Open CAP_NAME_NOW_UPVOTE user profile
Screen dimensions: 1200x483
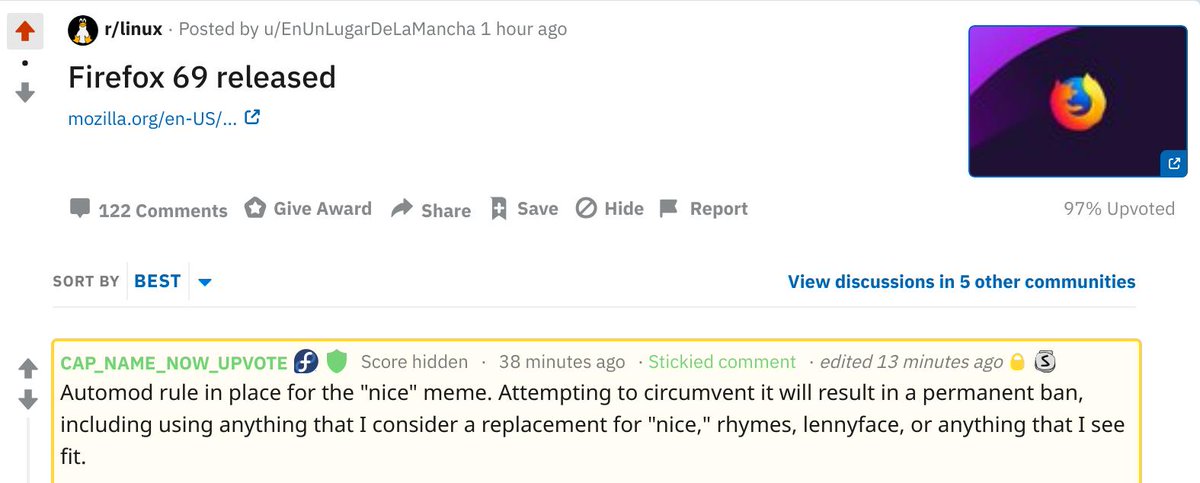174,362
